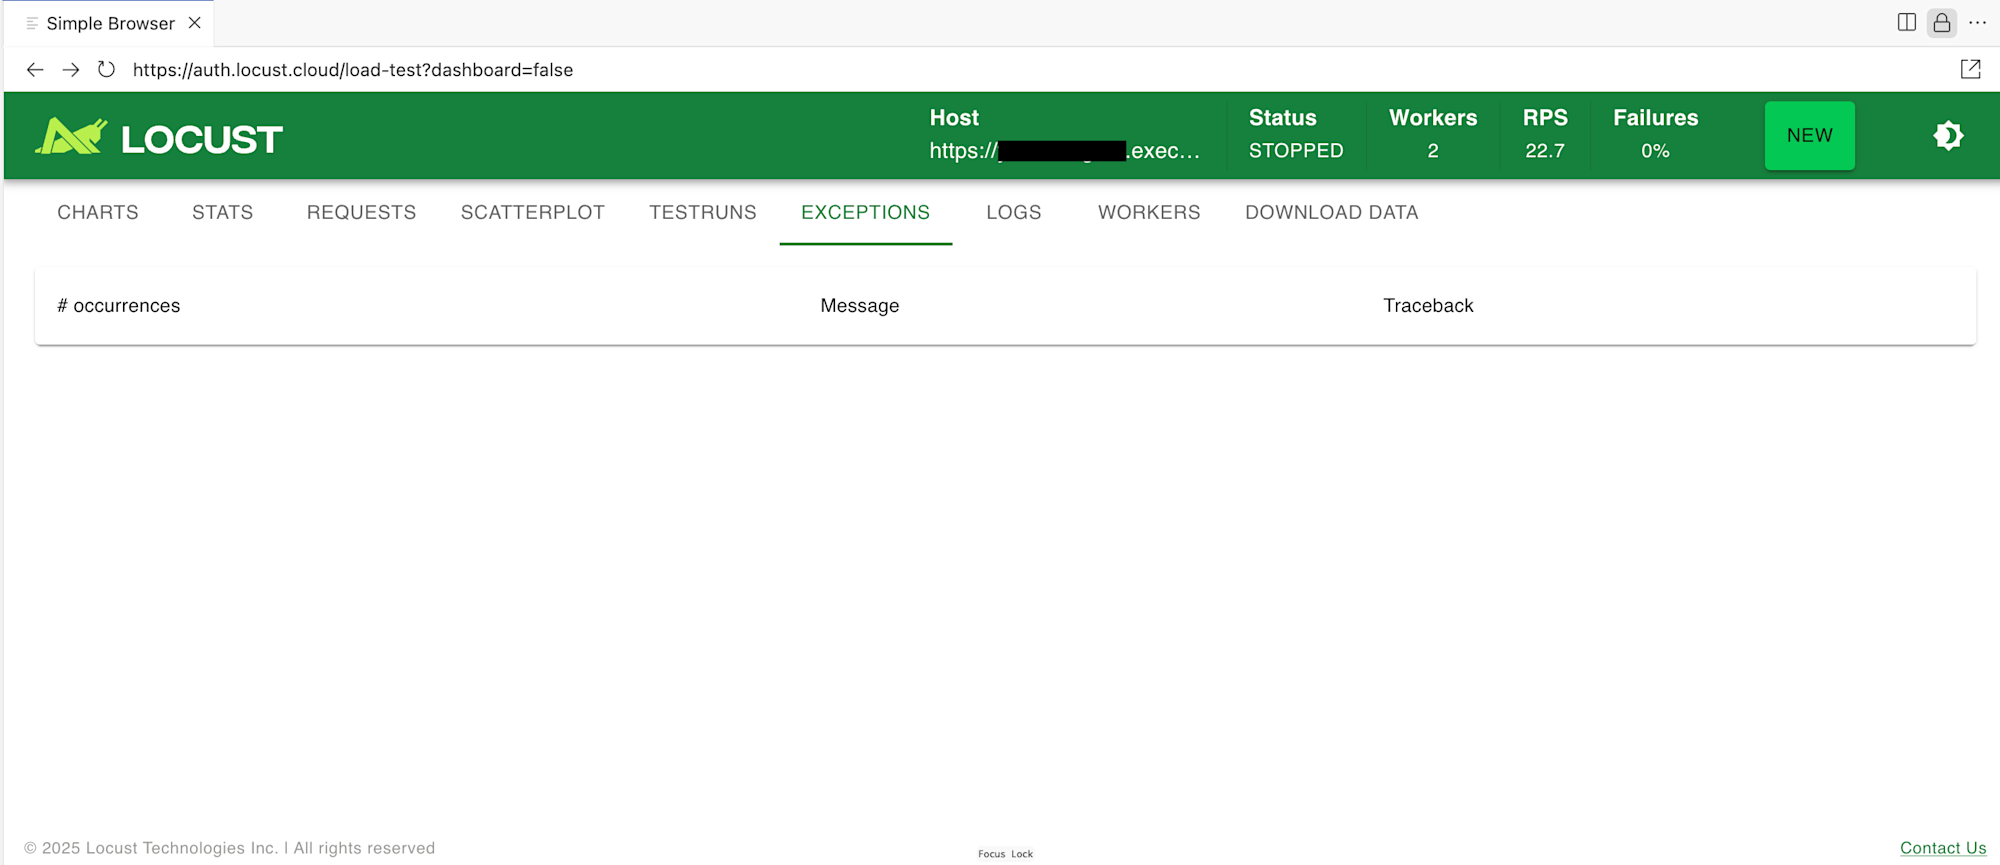2000x865 pixels.
Task: Open the editor more actions menu
Action: pos(1977,23)
